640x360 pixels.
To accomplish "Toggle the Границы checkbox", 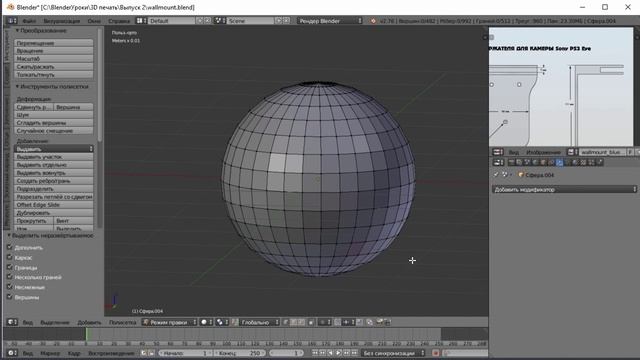I will point(9,267).
